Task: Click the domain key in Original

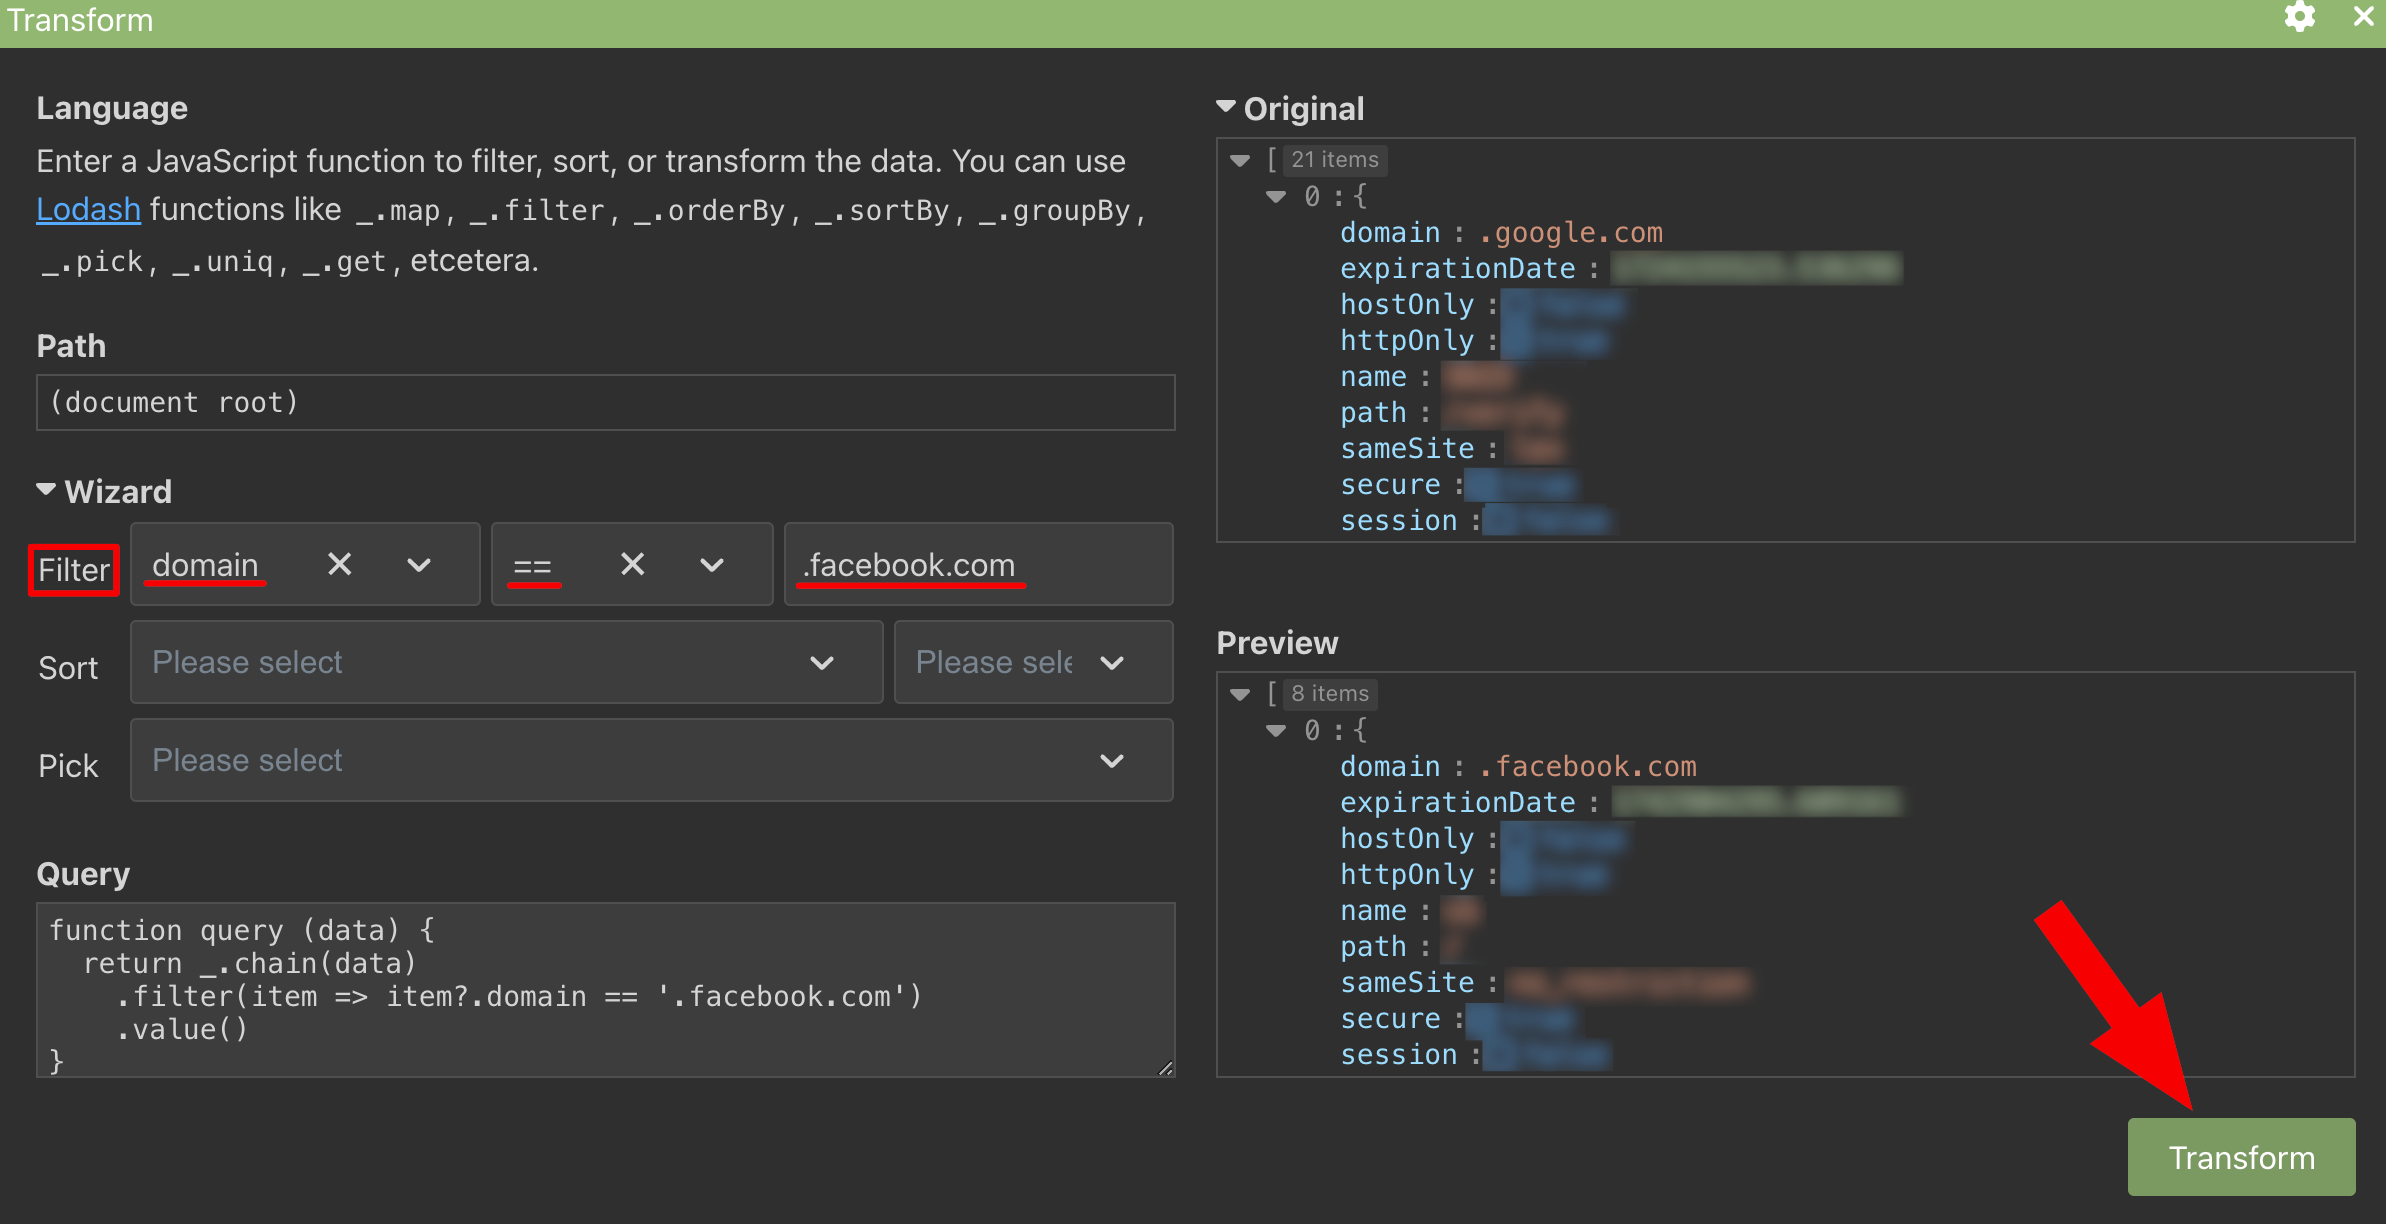Action: 1390,232
